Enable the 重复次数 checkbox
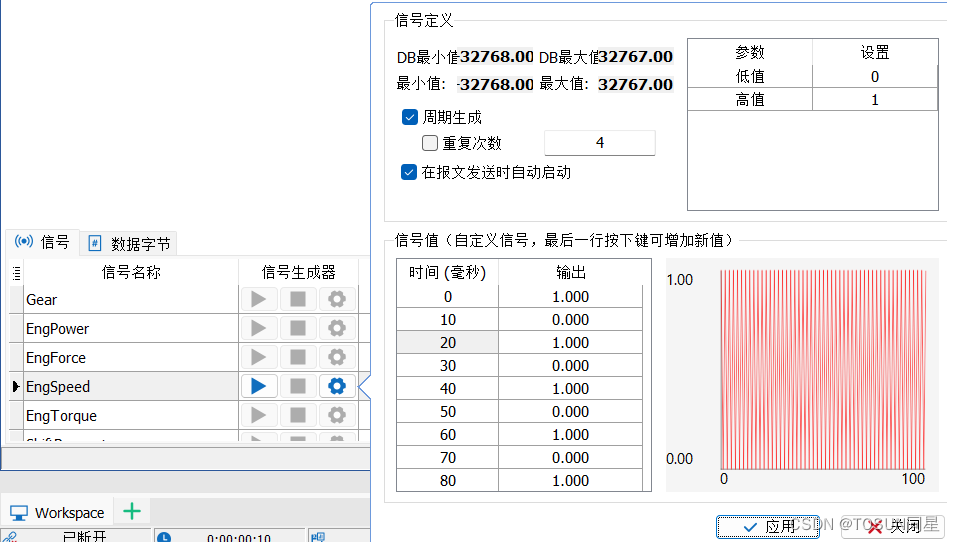The image size is (955, 542). click(430, 143)
